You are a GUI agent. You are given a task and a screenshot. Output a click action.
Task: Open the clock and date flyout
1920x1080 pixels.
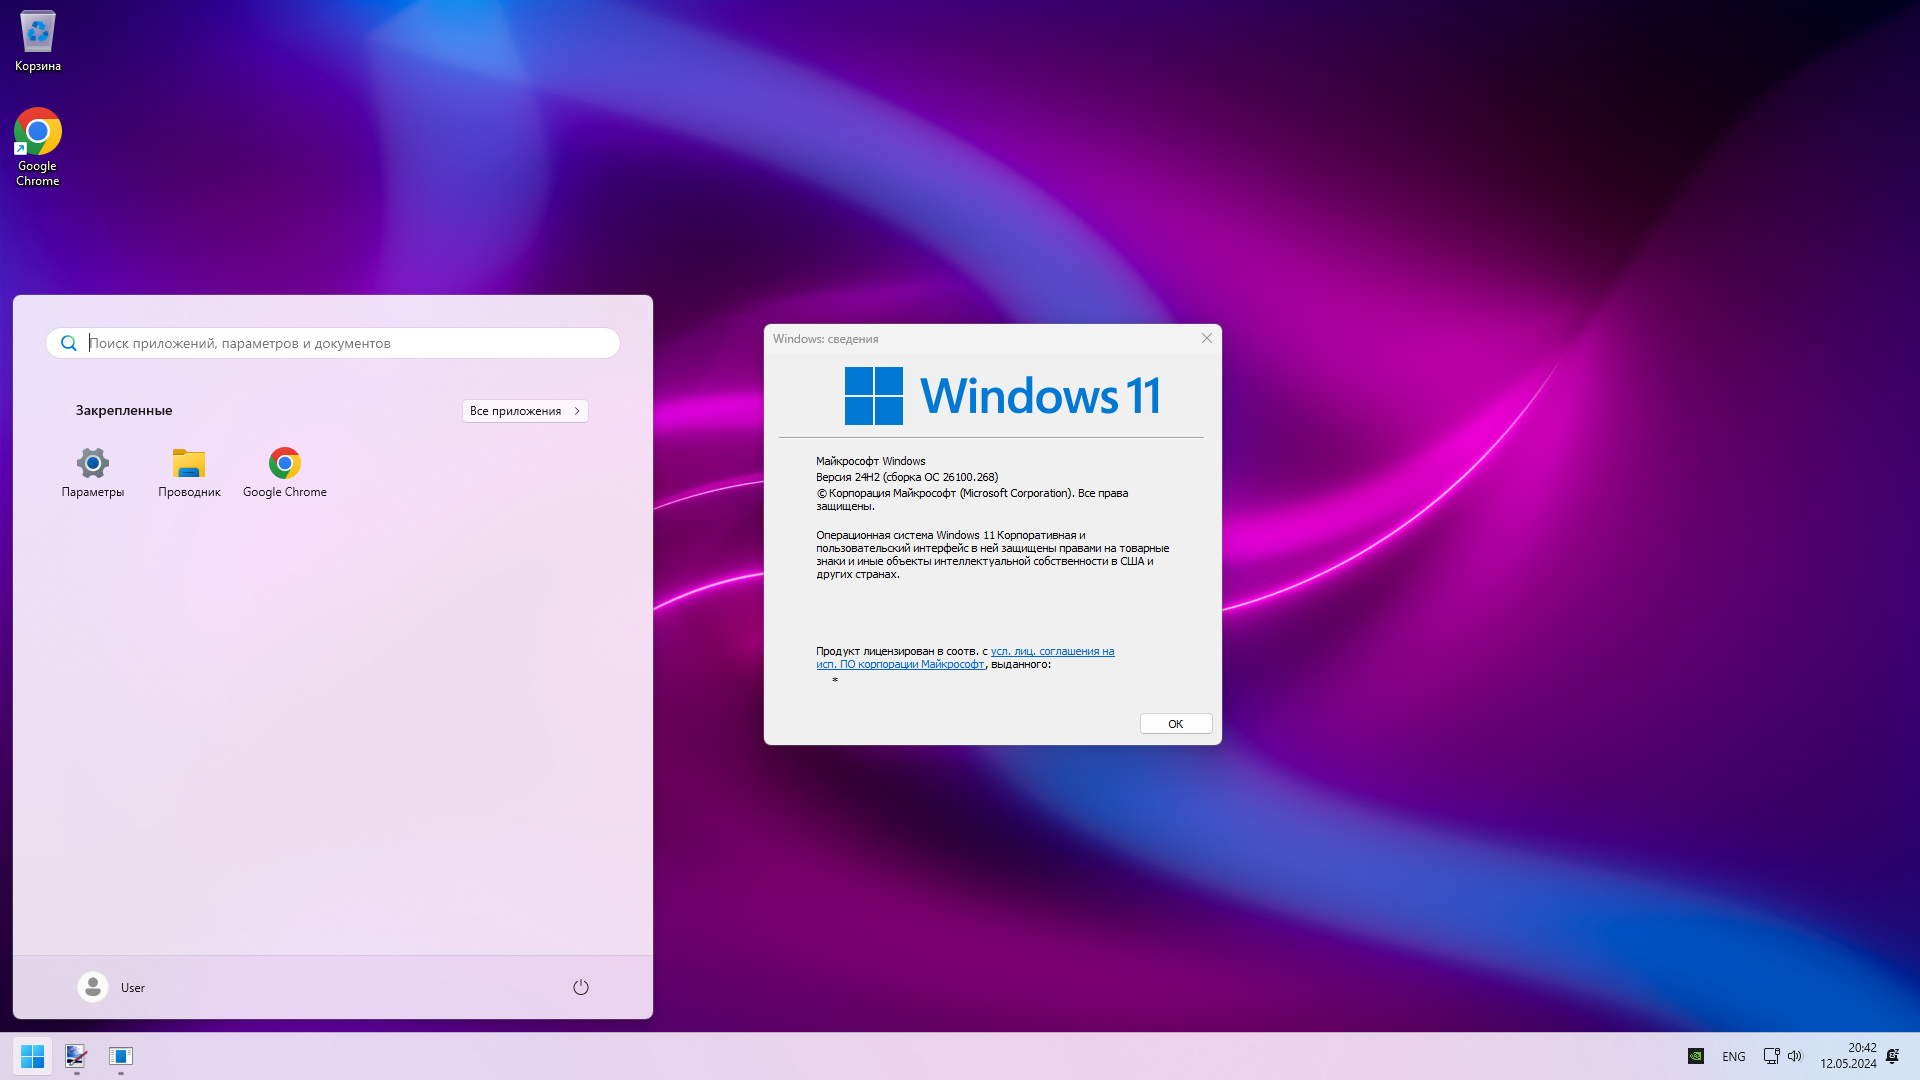tap(1848, 1056)
